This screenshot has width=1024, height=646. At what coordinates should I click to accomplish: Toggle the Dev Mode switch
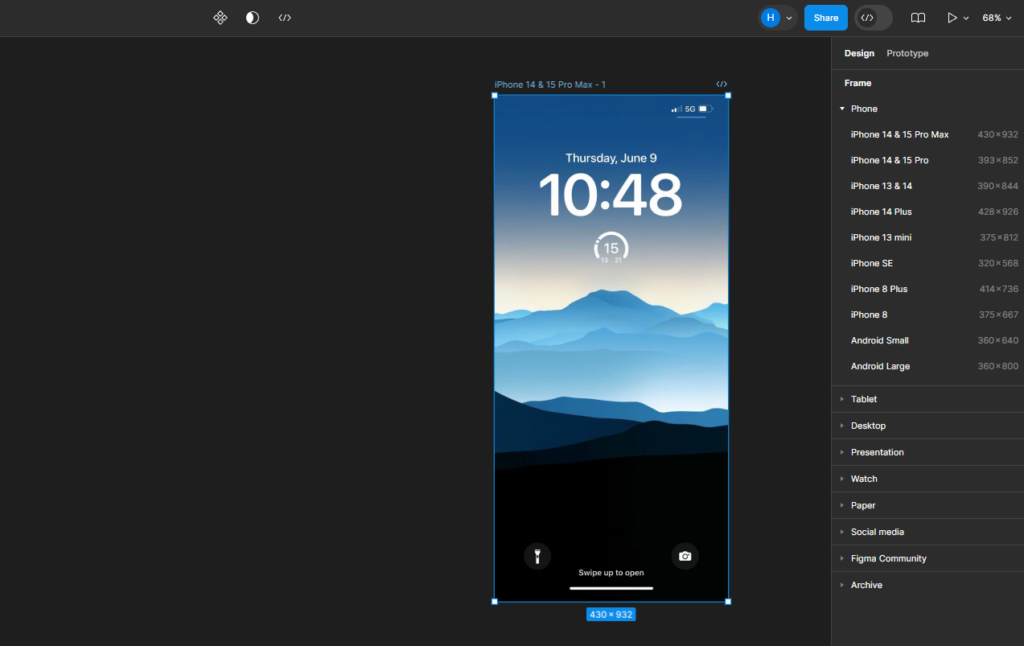pyautogui.click(x=873, y=18)
